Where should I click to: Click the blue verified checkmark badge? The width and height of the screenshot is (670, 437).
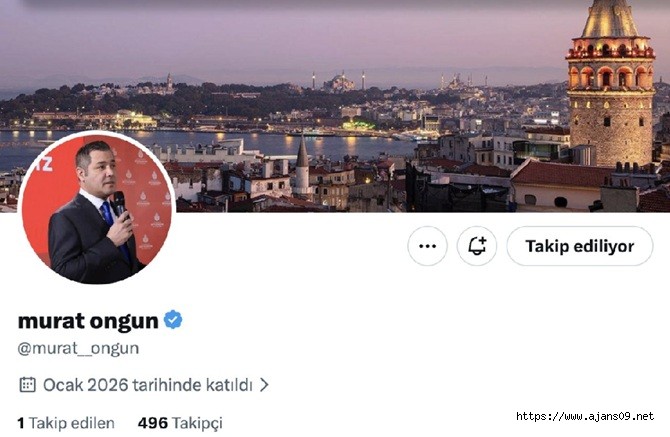(173, 320)
